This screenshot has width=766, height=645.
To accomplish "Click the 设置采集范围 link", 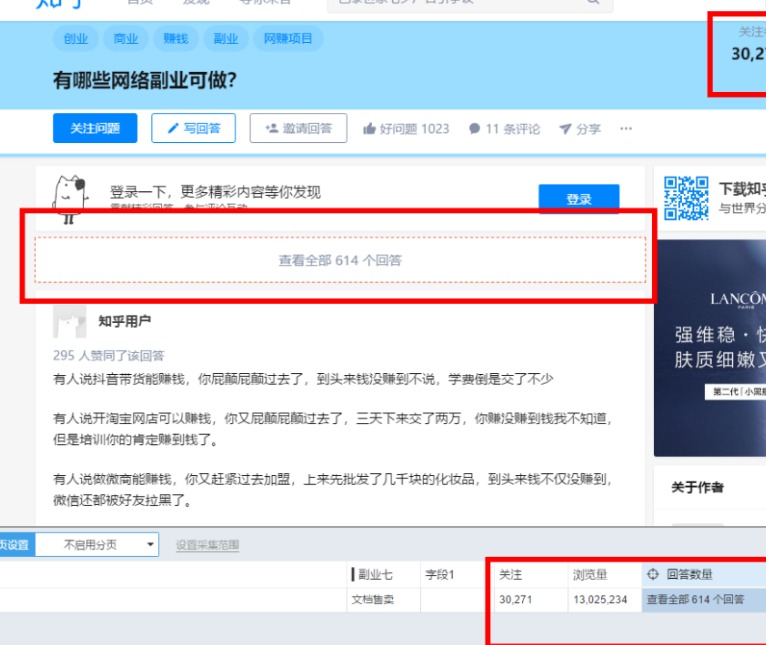I will 207,545.
